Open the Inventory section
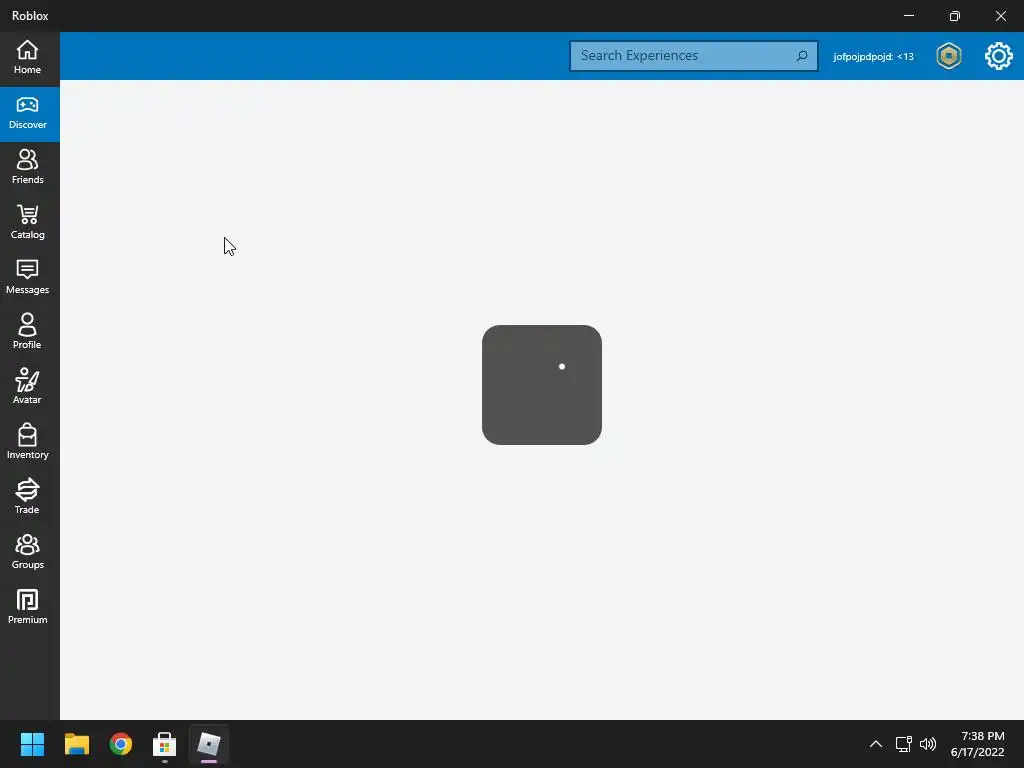The height and width of the screenshot is (768, 1024). point(27,442)
